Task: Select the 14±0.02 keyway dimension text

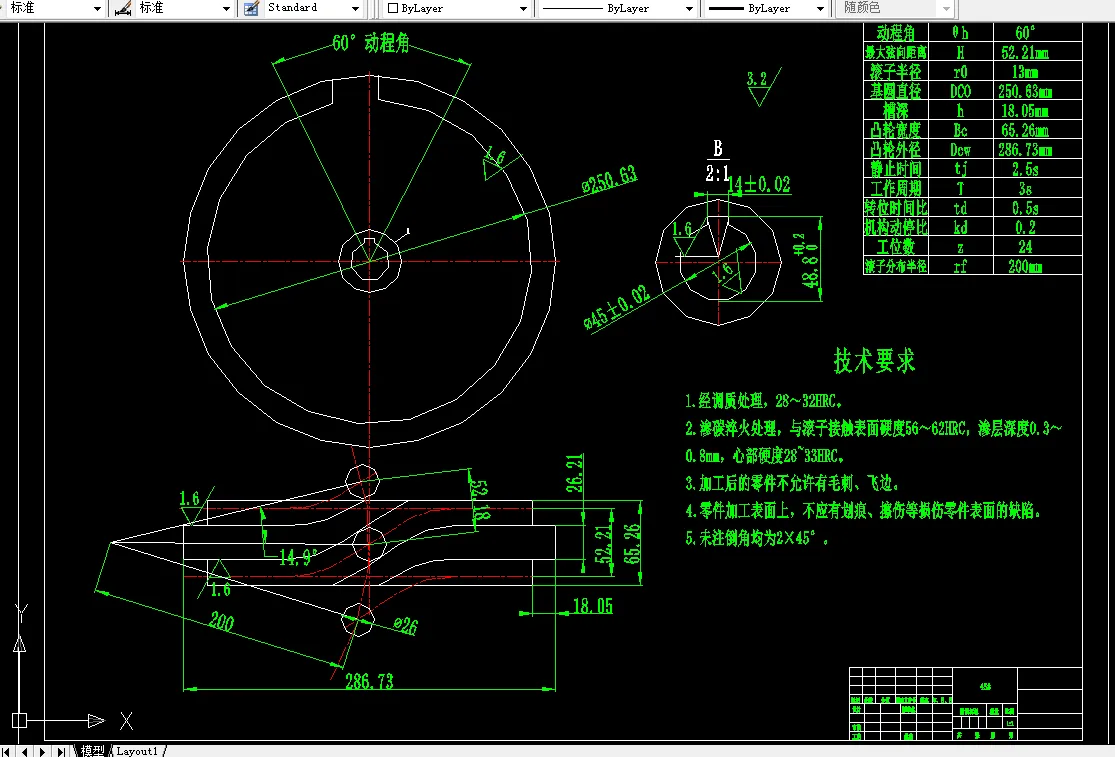Action: click(x=759, y=185)
